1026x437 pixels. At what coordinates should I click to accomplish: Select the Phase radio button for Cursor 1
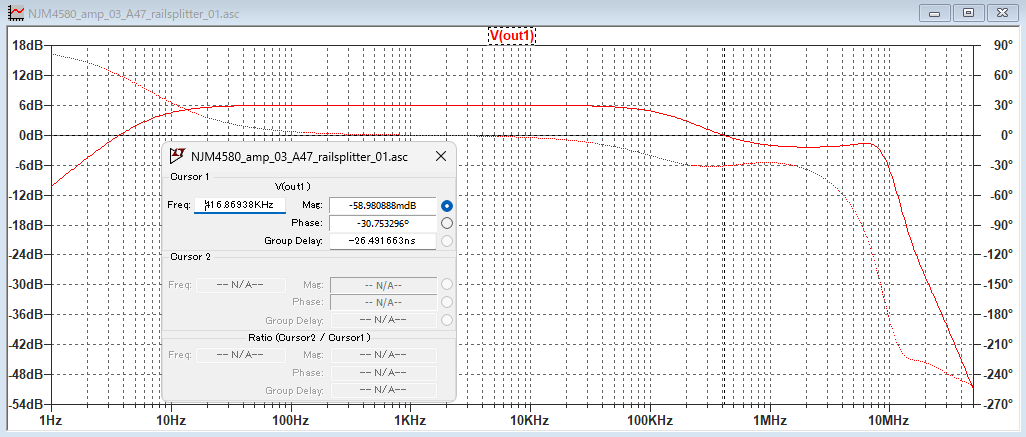(x=447, y=223)
